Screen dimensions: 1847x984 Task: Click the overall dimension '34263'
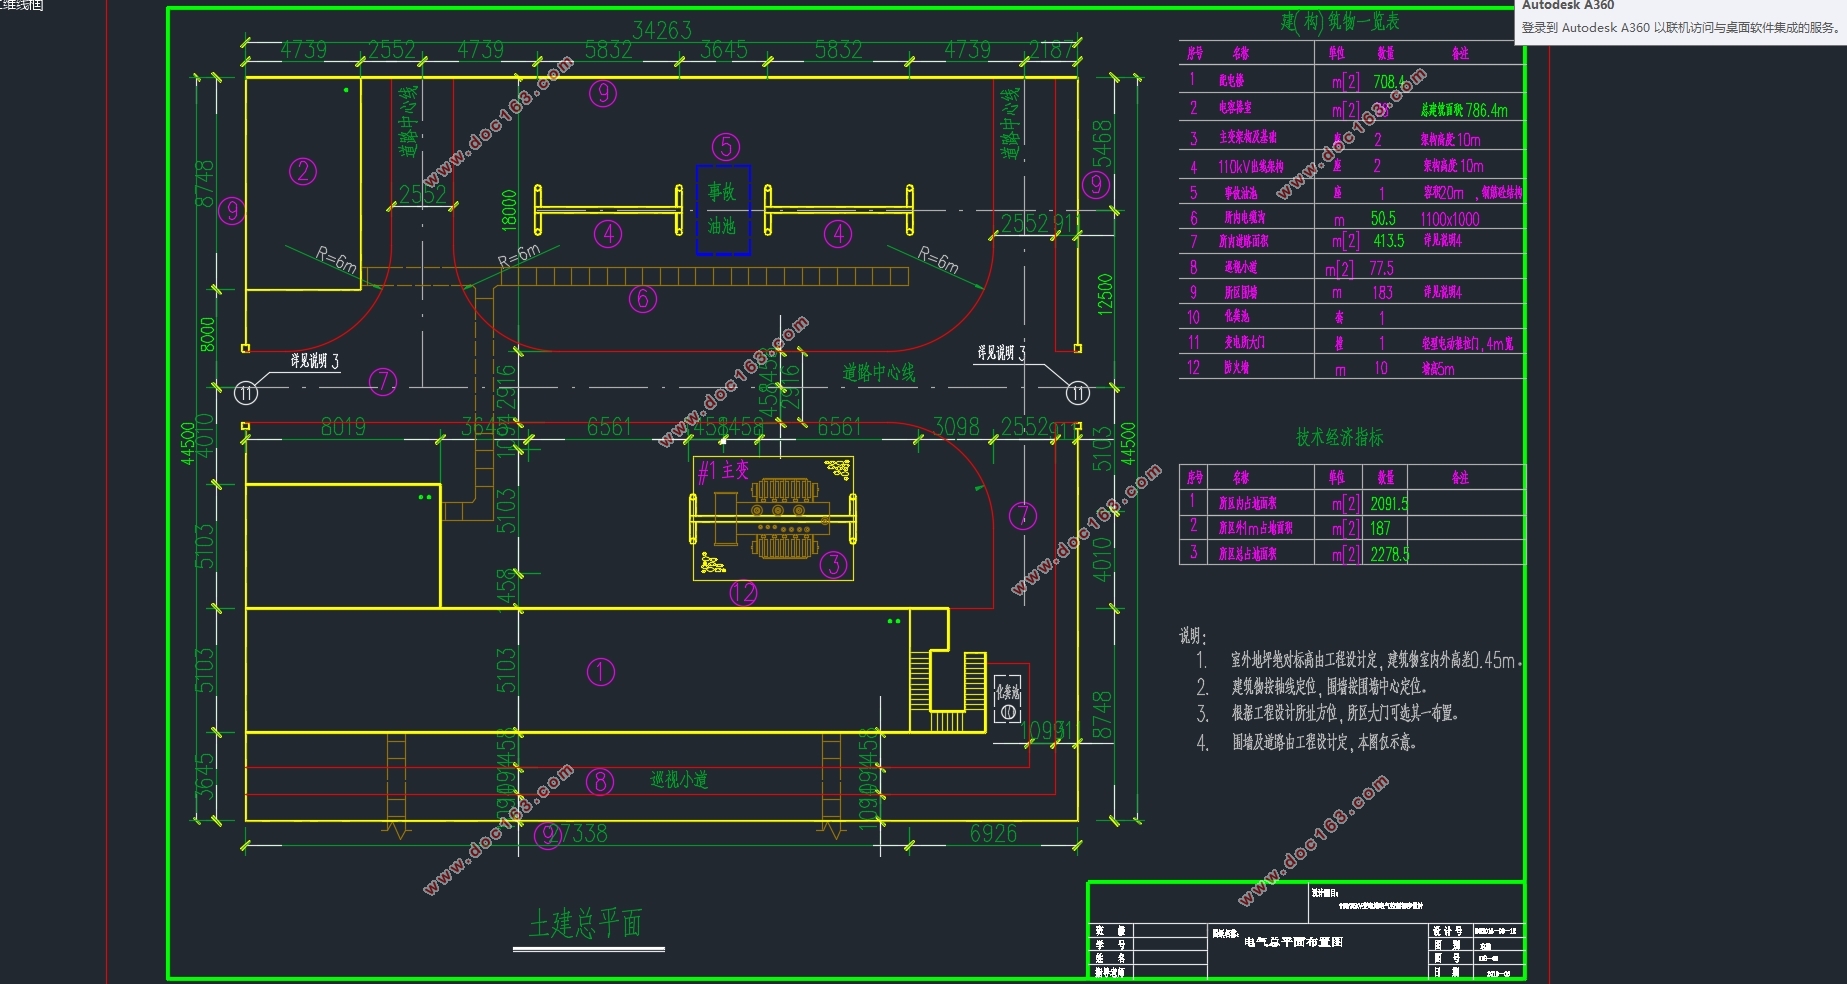[662, 31]
